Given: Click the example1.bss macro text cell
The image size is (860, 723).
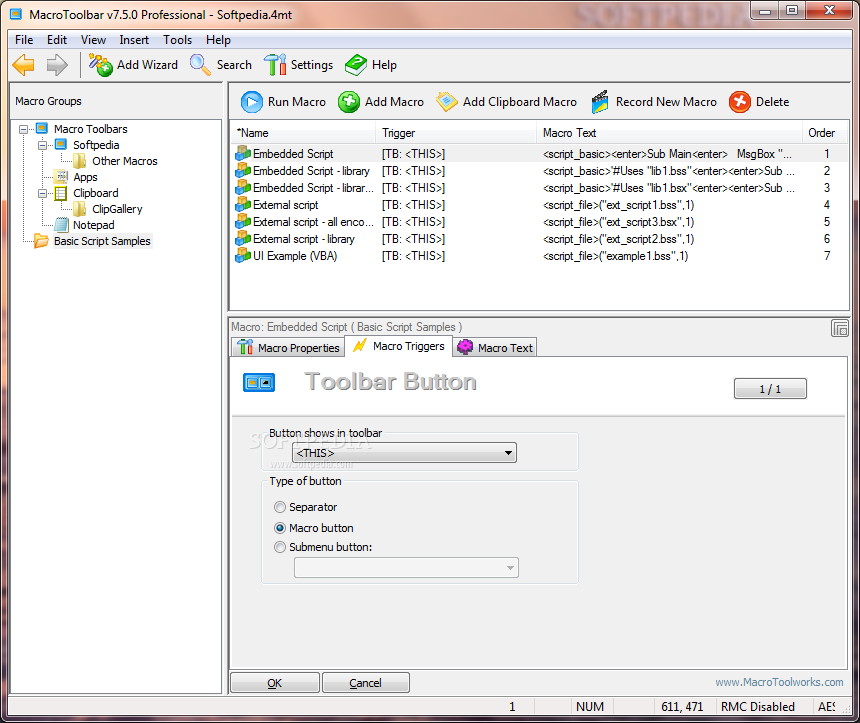Looking at the screenshot, I should coord(615,256).
